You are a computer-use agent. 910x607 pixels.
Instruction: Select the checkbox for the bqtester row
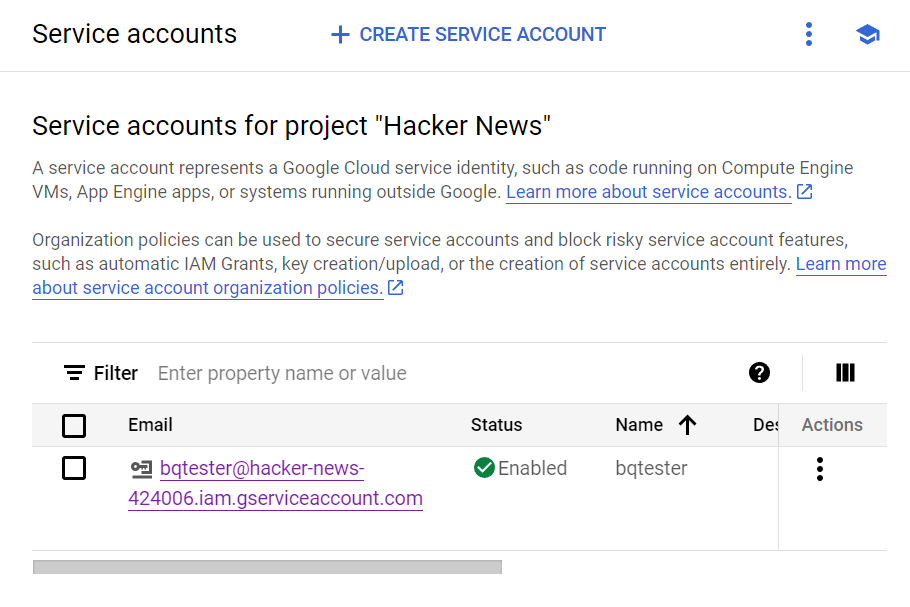(73, 468)
